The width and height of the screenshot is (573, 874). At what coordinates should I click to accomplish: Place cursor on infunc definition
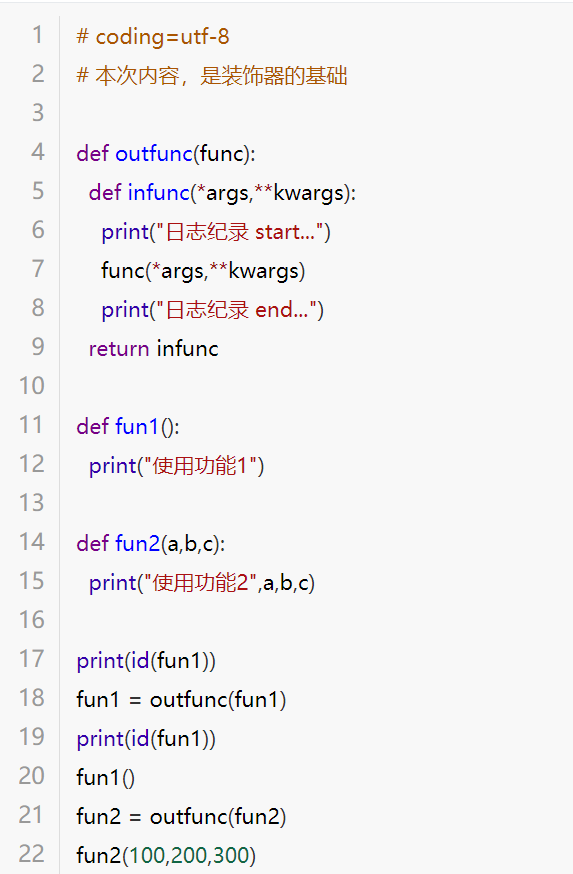tap(159, 192)
